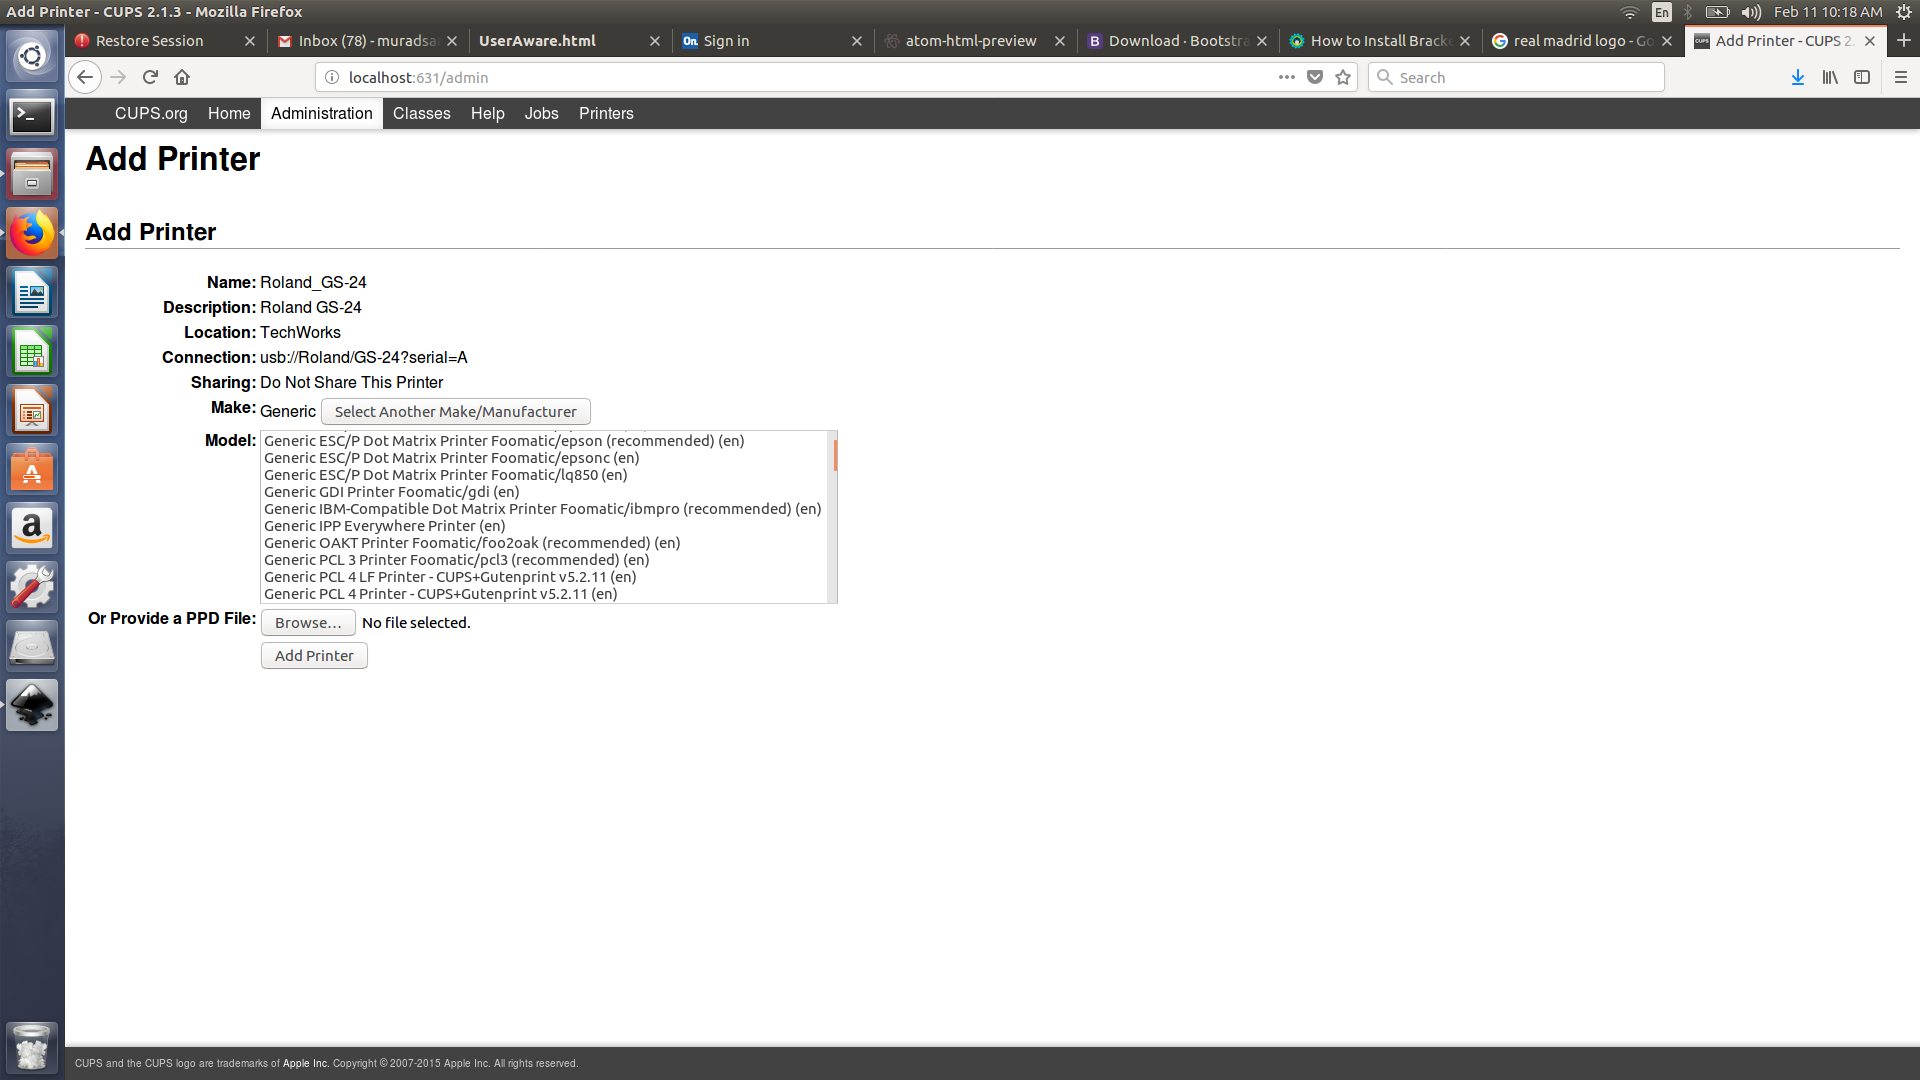Open Classes navigation item
Viewport: 1920px width, 1080px height.
(x=422, y=113)
